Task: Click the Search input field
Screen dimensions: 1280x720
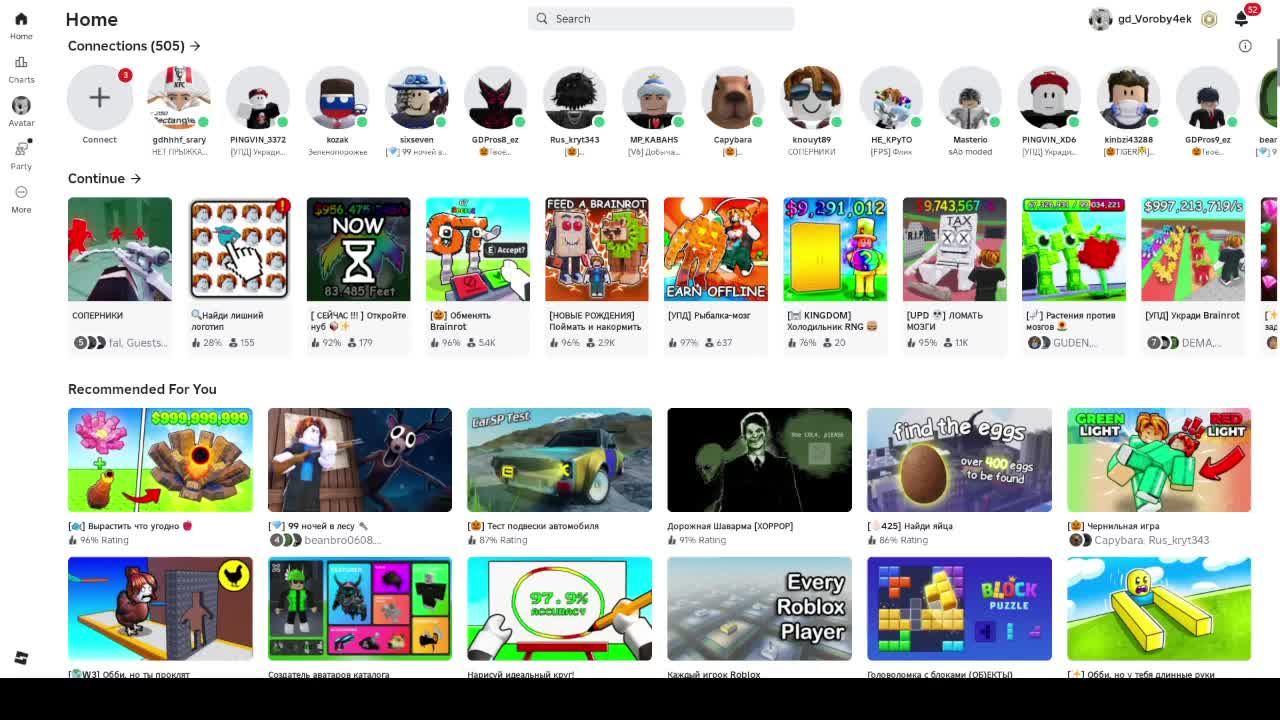Action: tap(661, 18)
